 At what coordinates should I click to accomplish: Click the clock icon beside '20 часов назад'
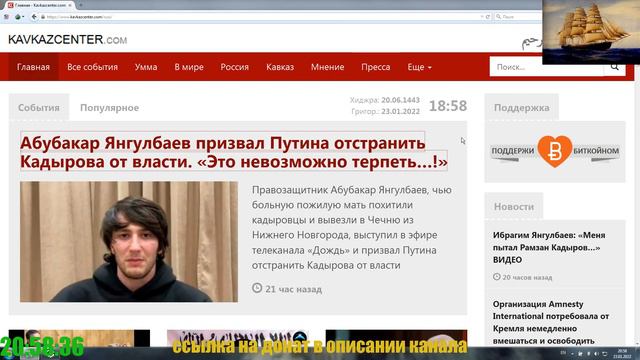coord(496,277)
